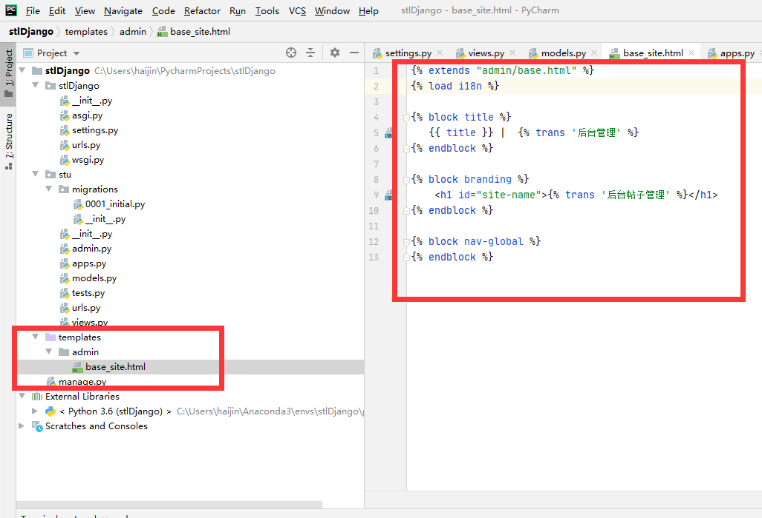Fold the block nav-global at line 12

point(406,242)
